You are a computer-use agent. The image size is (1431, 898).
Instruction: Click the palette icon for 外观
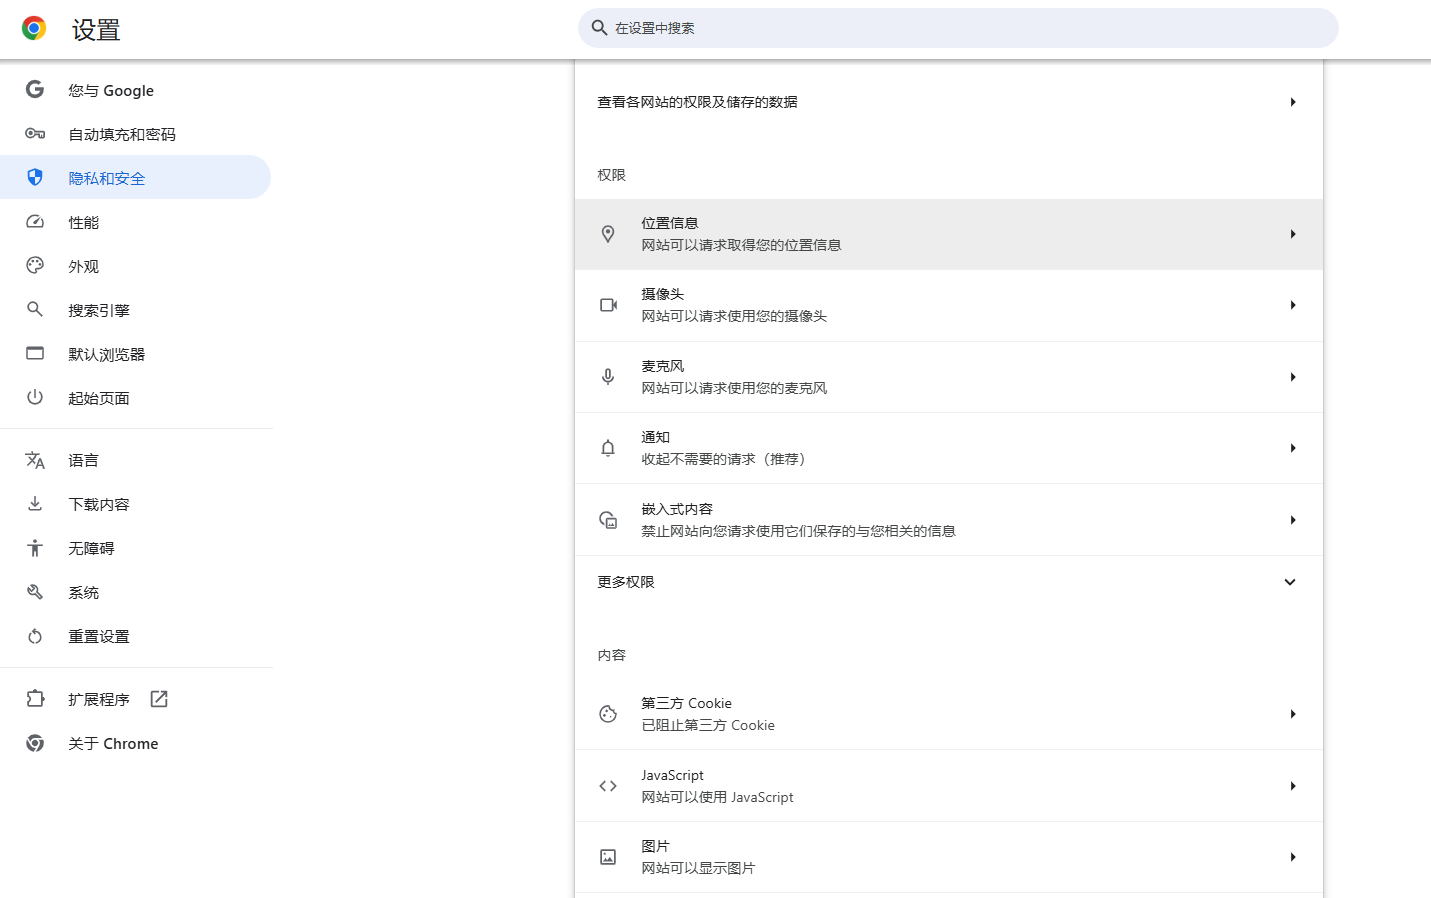coord(35,265)
